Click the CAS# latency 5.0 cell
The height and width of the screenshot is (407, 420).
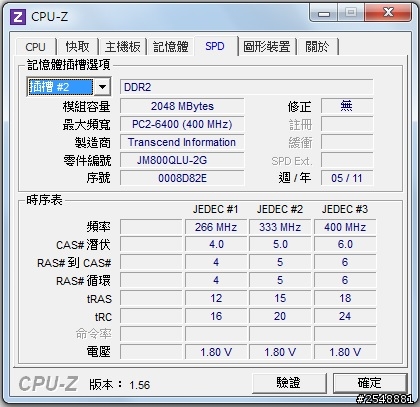point(280,244)
